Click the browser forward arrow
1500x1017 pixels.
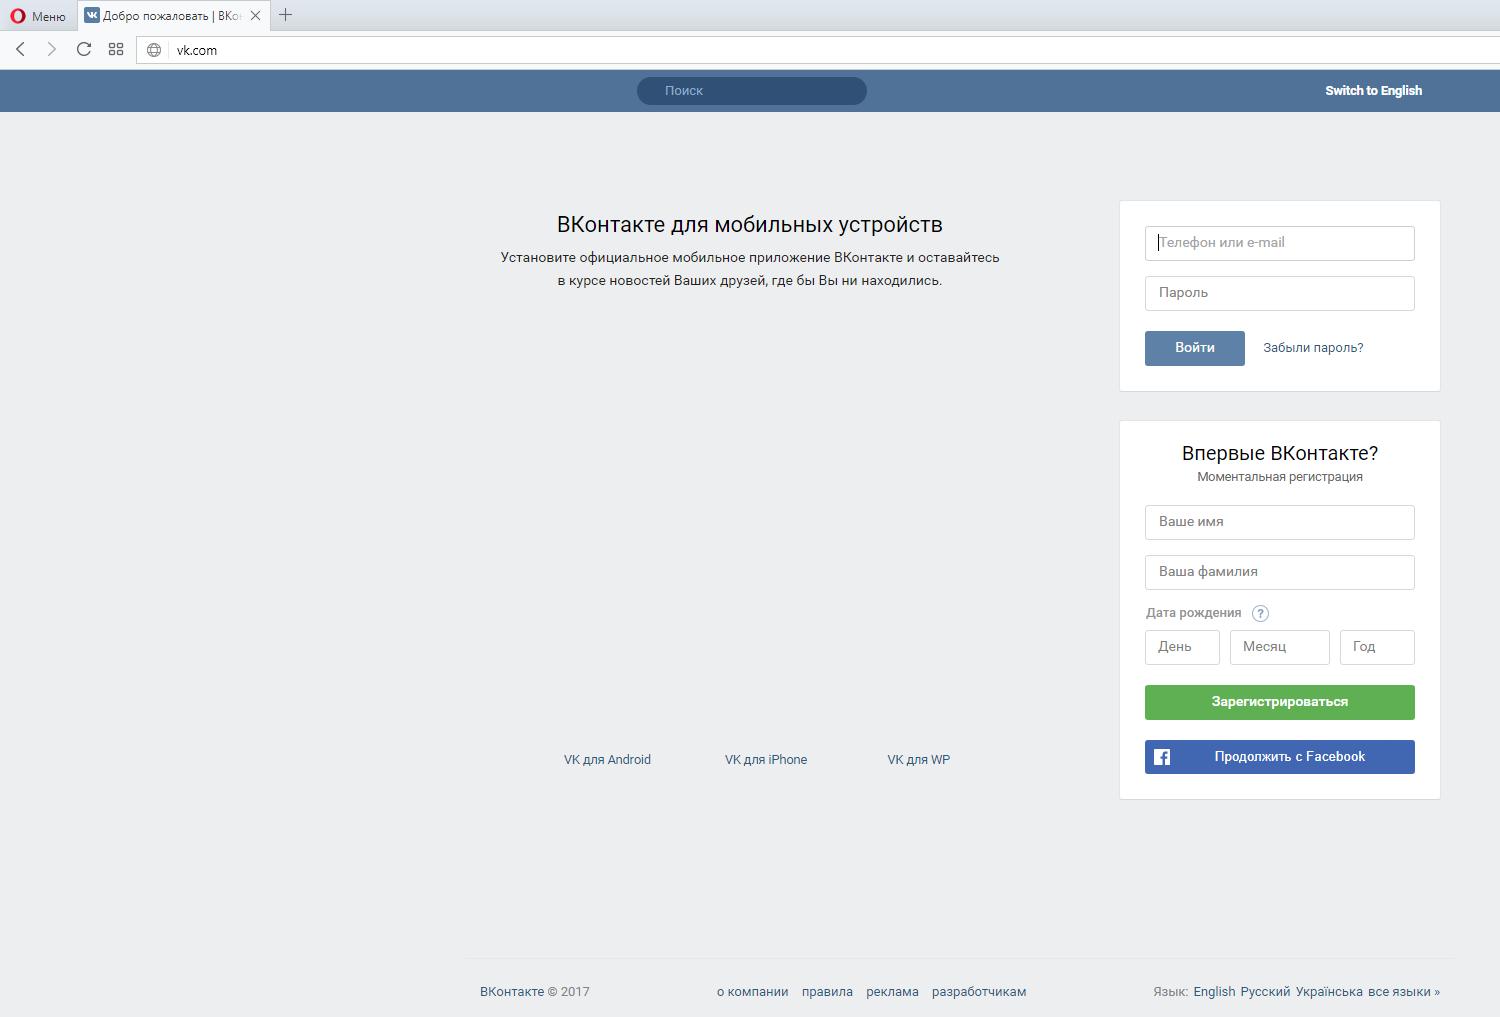coord(52,49)
